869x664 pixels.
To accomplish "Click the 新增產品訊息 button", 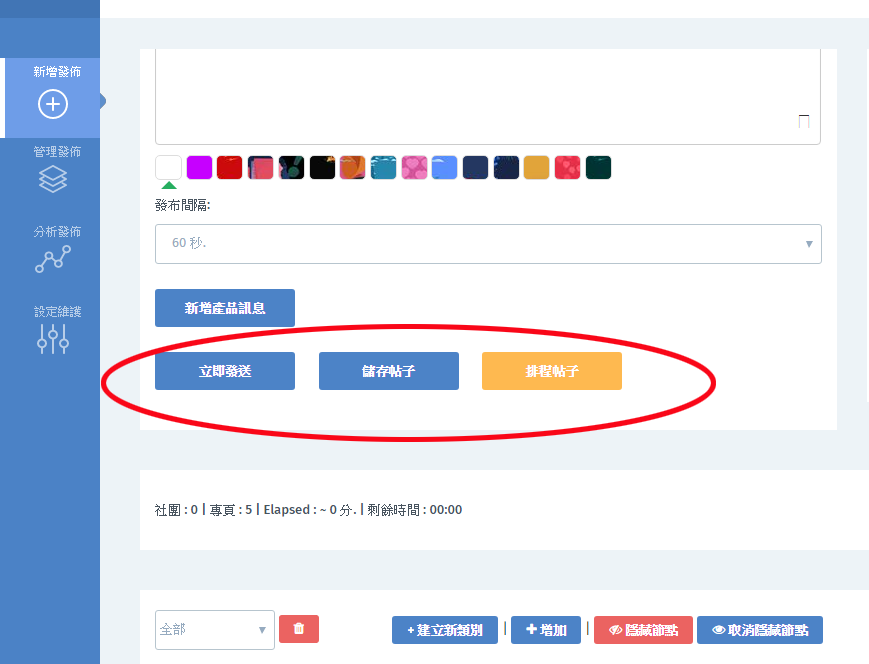I will 225,308.
